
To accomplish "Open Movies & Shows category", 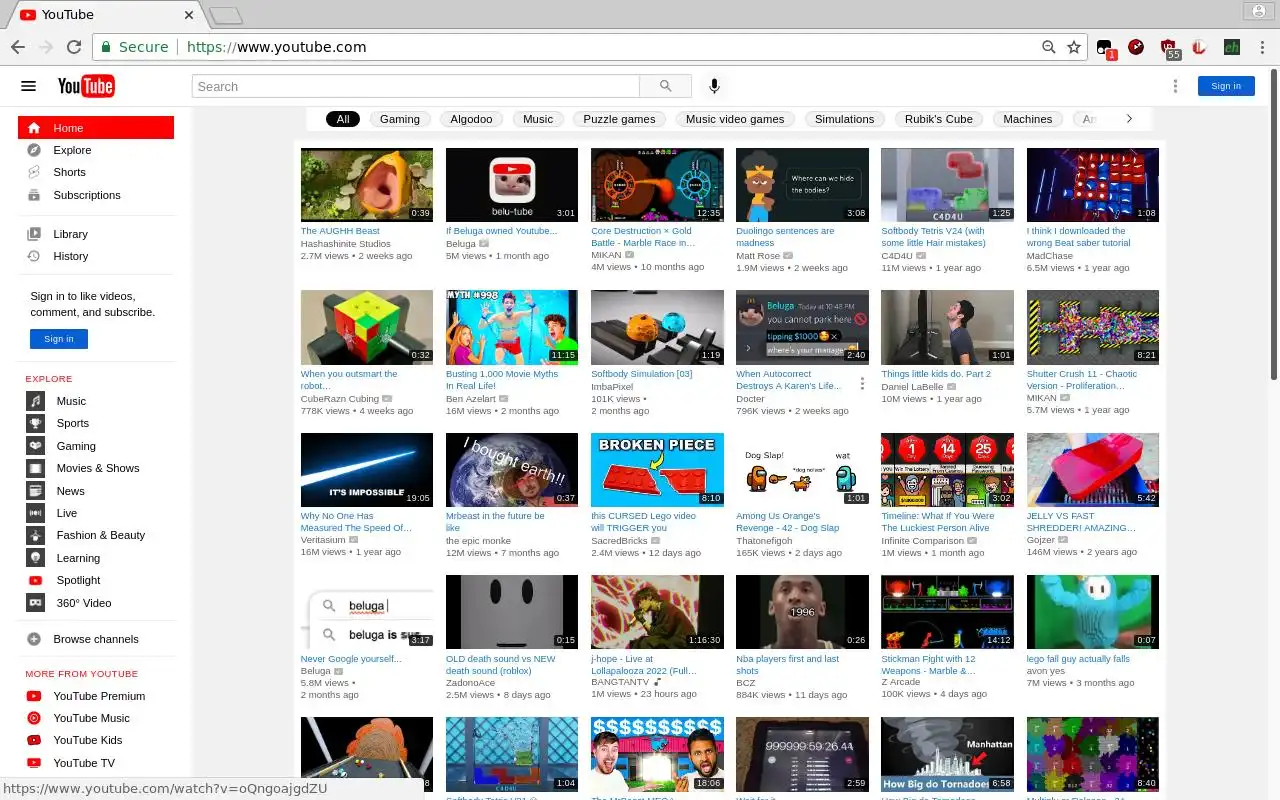I will pyautogui.click(x=96, y=468).
